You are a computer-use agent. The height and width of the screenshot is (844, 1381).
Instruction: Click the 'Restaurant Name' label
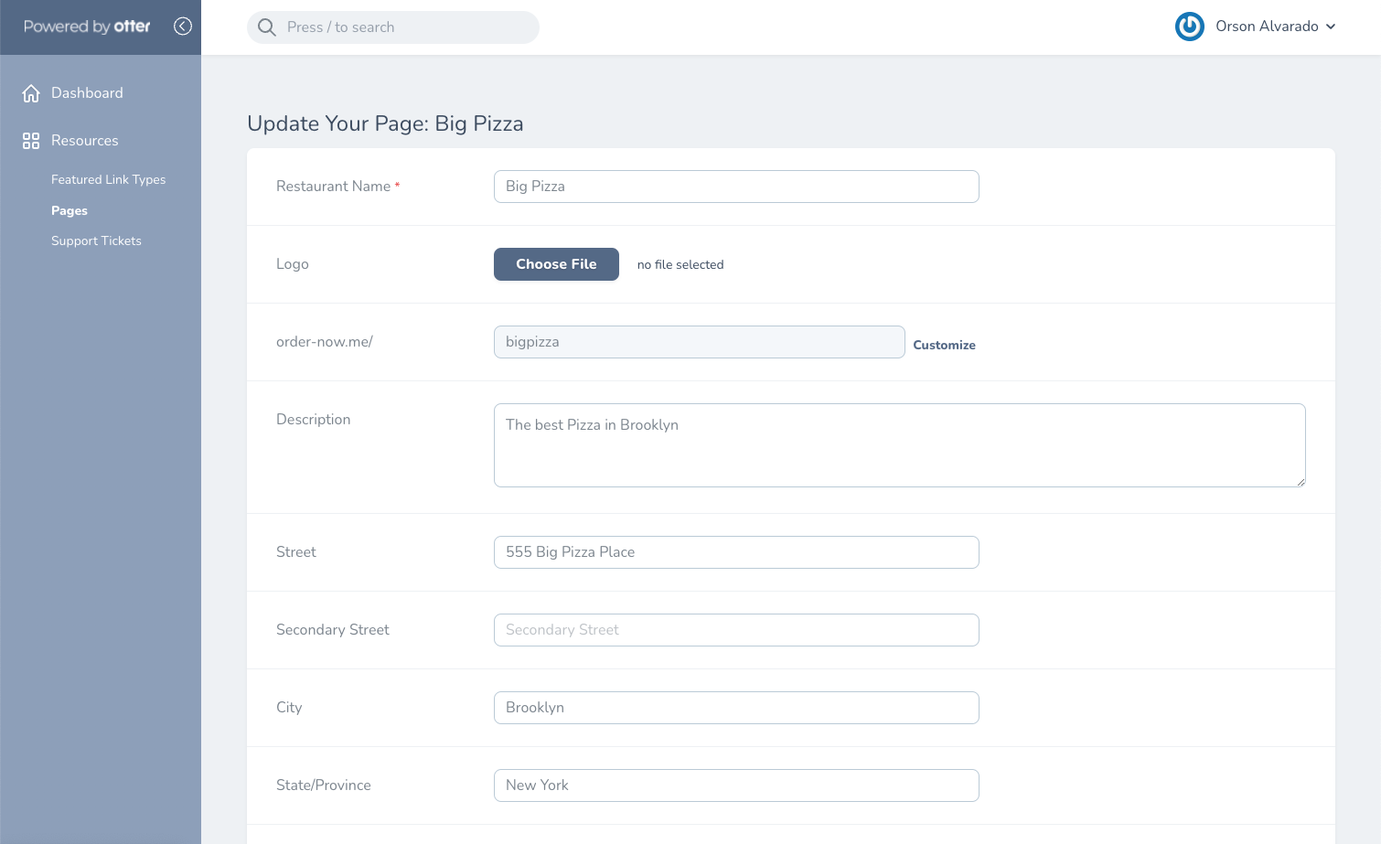click(x=333, y=186)
